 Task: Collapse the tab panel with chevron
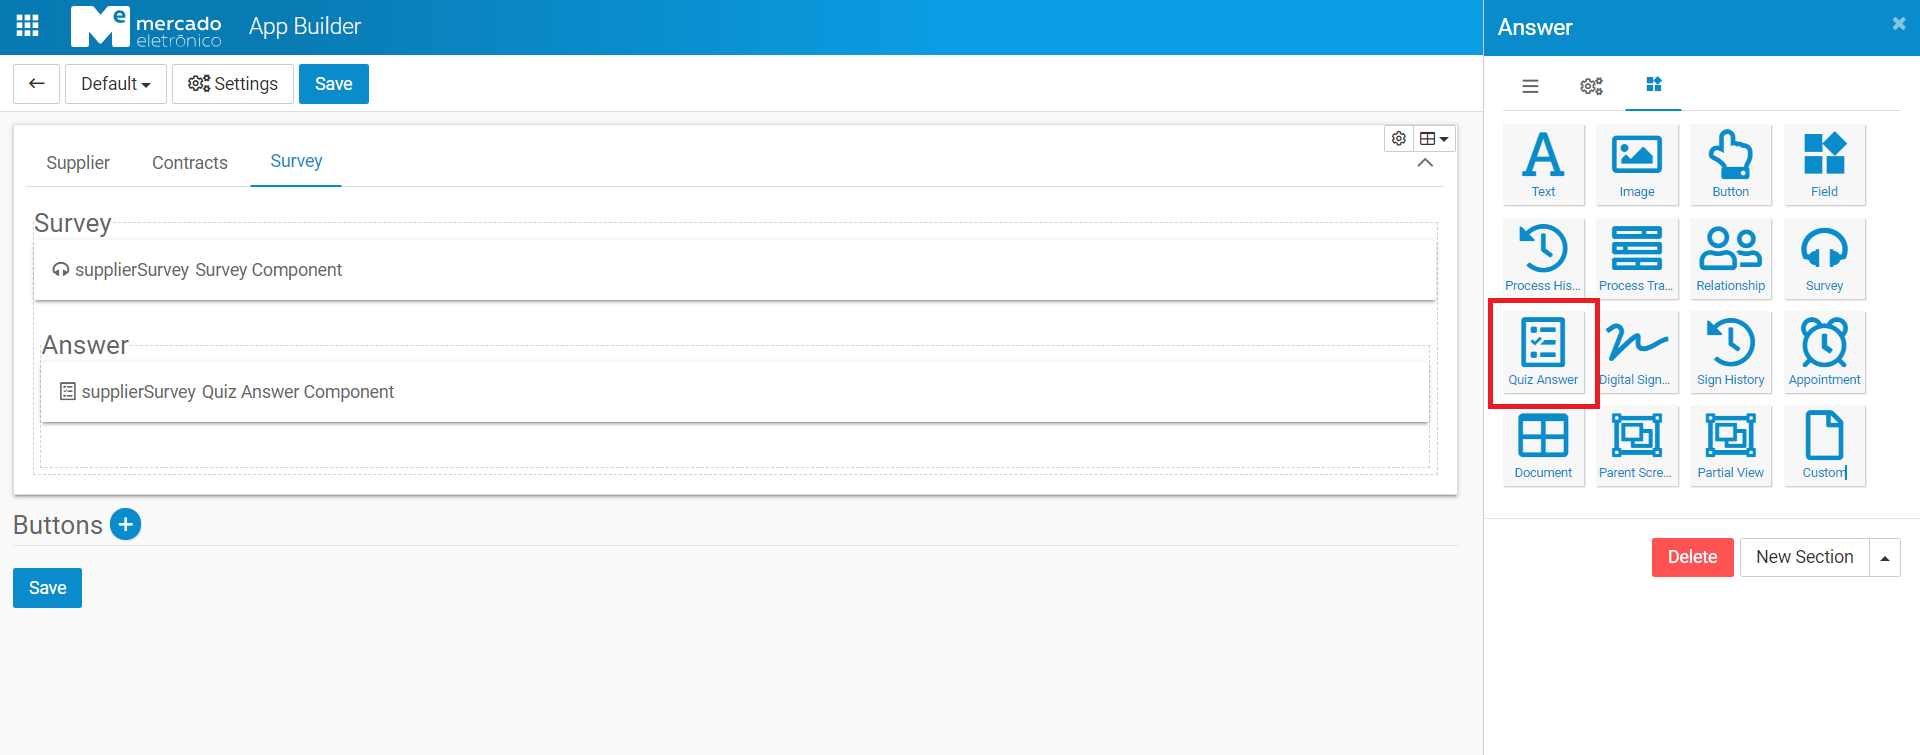[x=1425, y=163]
